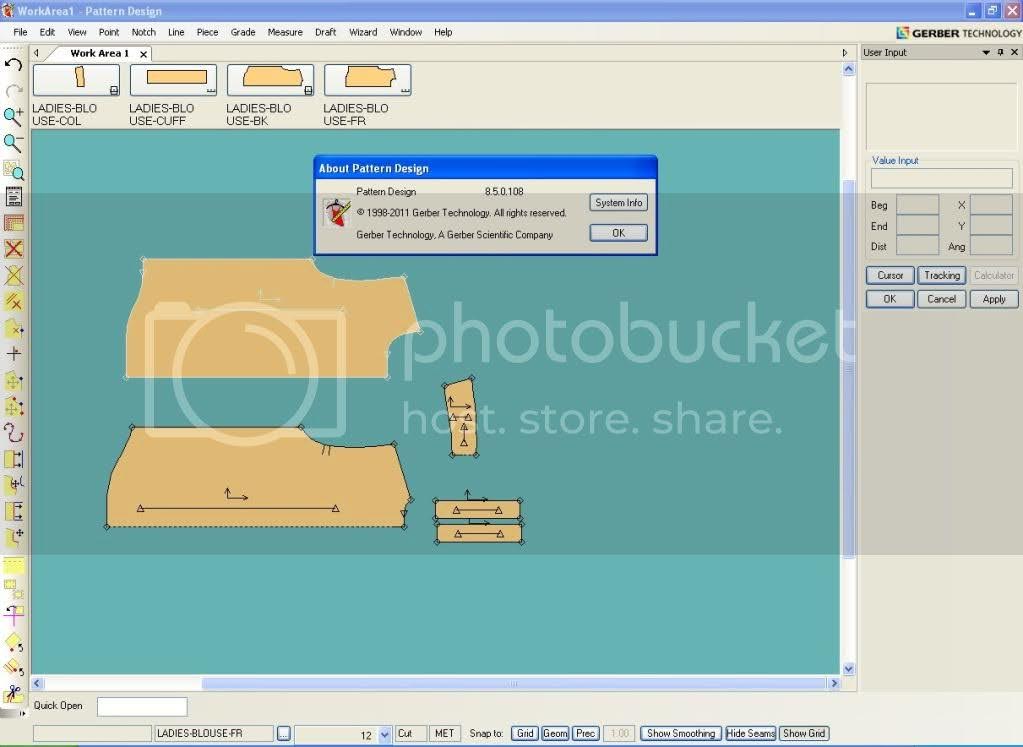This screenshot has height=747, width=1023.
Task: Select the Zoom Out magnifier tool
Action: pos(13,143)
